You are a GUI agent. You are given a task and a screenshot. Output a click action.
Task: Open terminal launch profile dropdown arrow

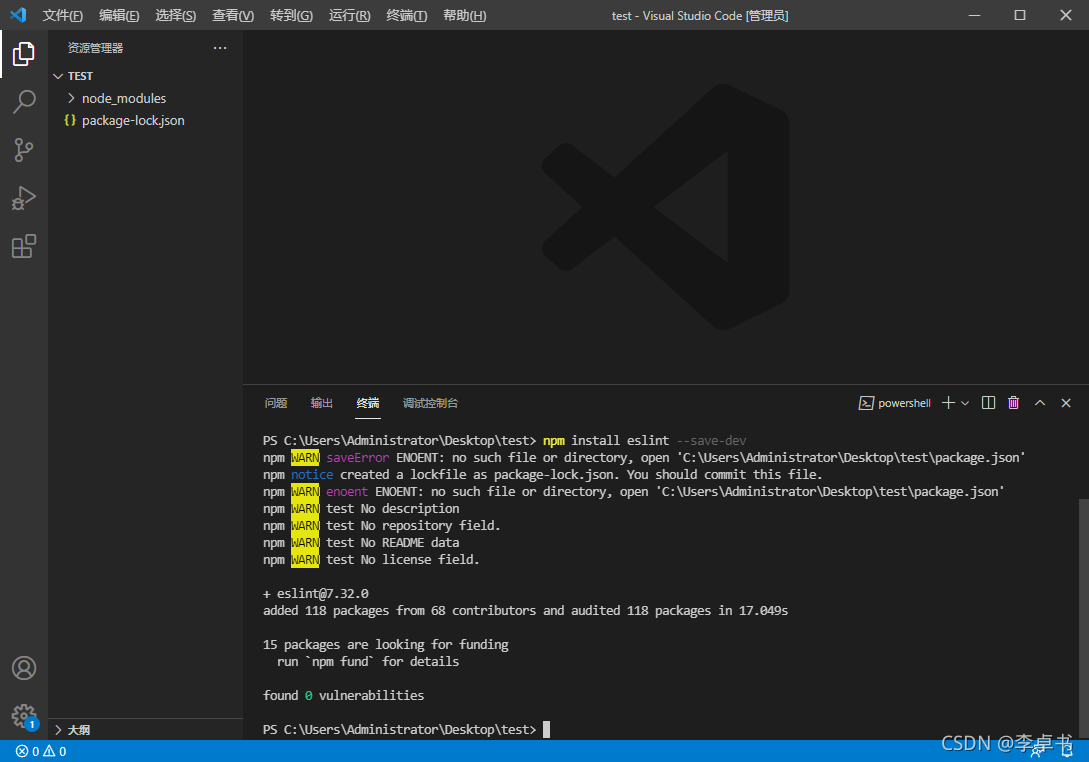(965, 404)
